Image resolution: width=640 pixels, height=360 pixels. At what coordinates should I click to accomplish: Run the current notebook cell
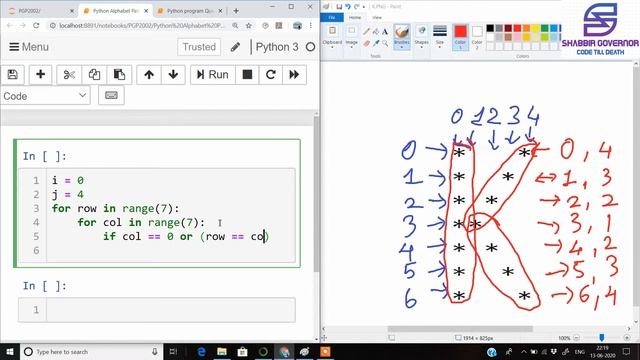[213, 75]
